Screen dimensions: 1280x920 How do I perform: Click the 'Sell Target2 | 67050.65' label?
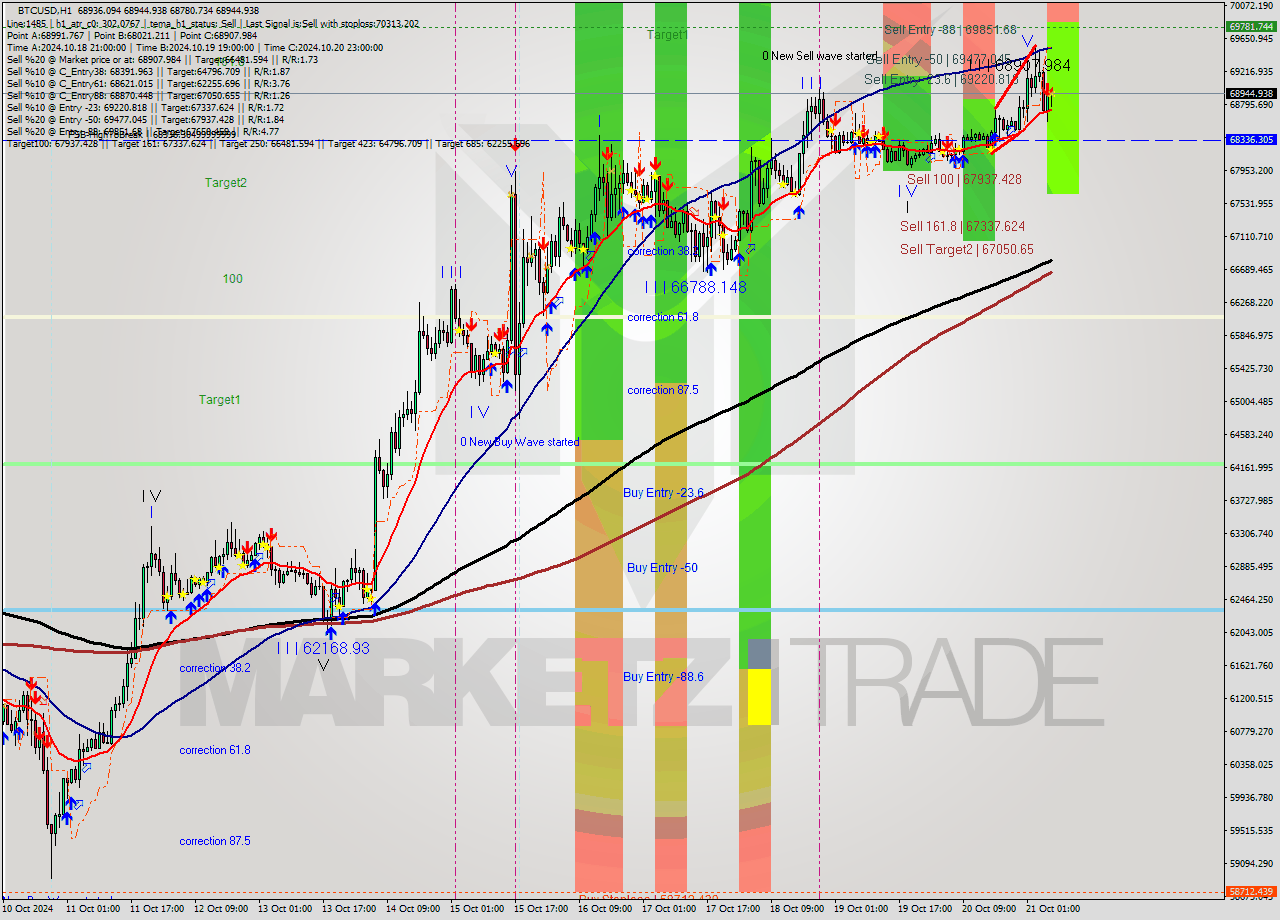[x=967, y=249]
